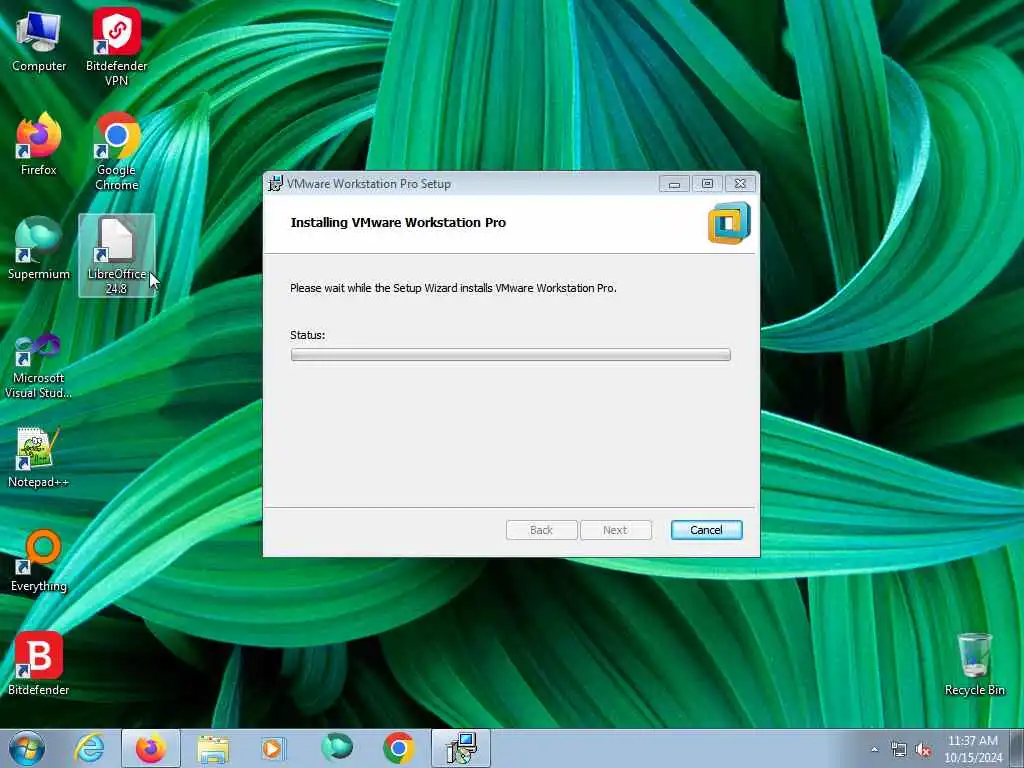Open the network status tray icon
Viewport: 1024px width, 768px height.
point(899,750)
